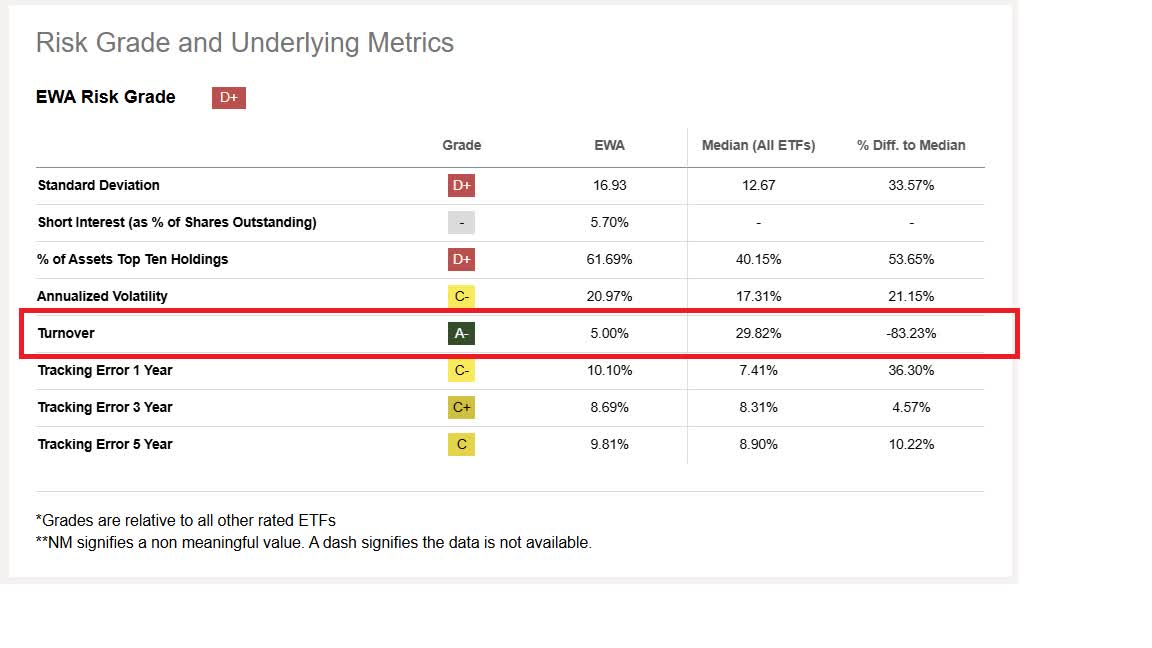Click the Annualized Volatility C- grade badge
This screenshot has width=1152, height=648.
[x=461, y=296]
